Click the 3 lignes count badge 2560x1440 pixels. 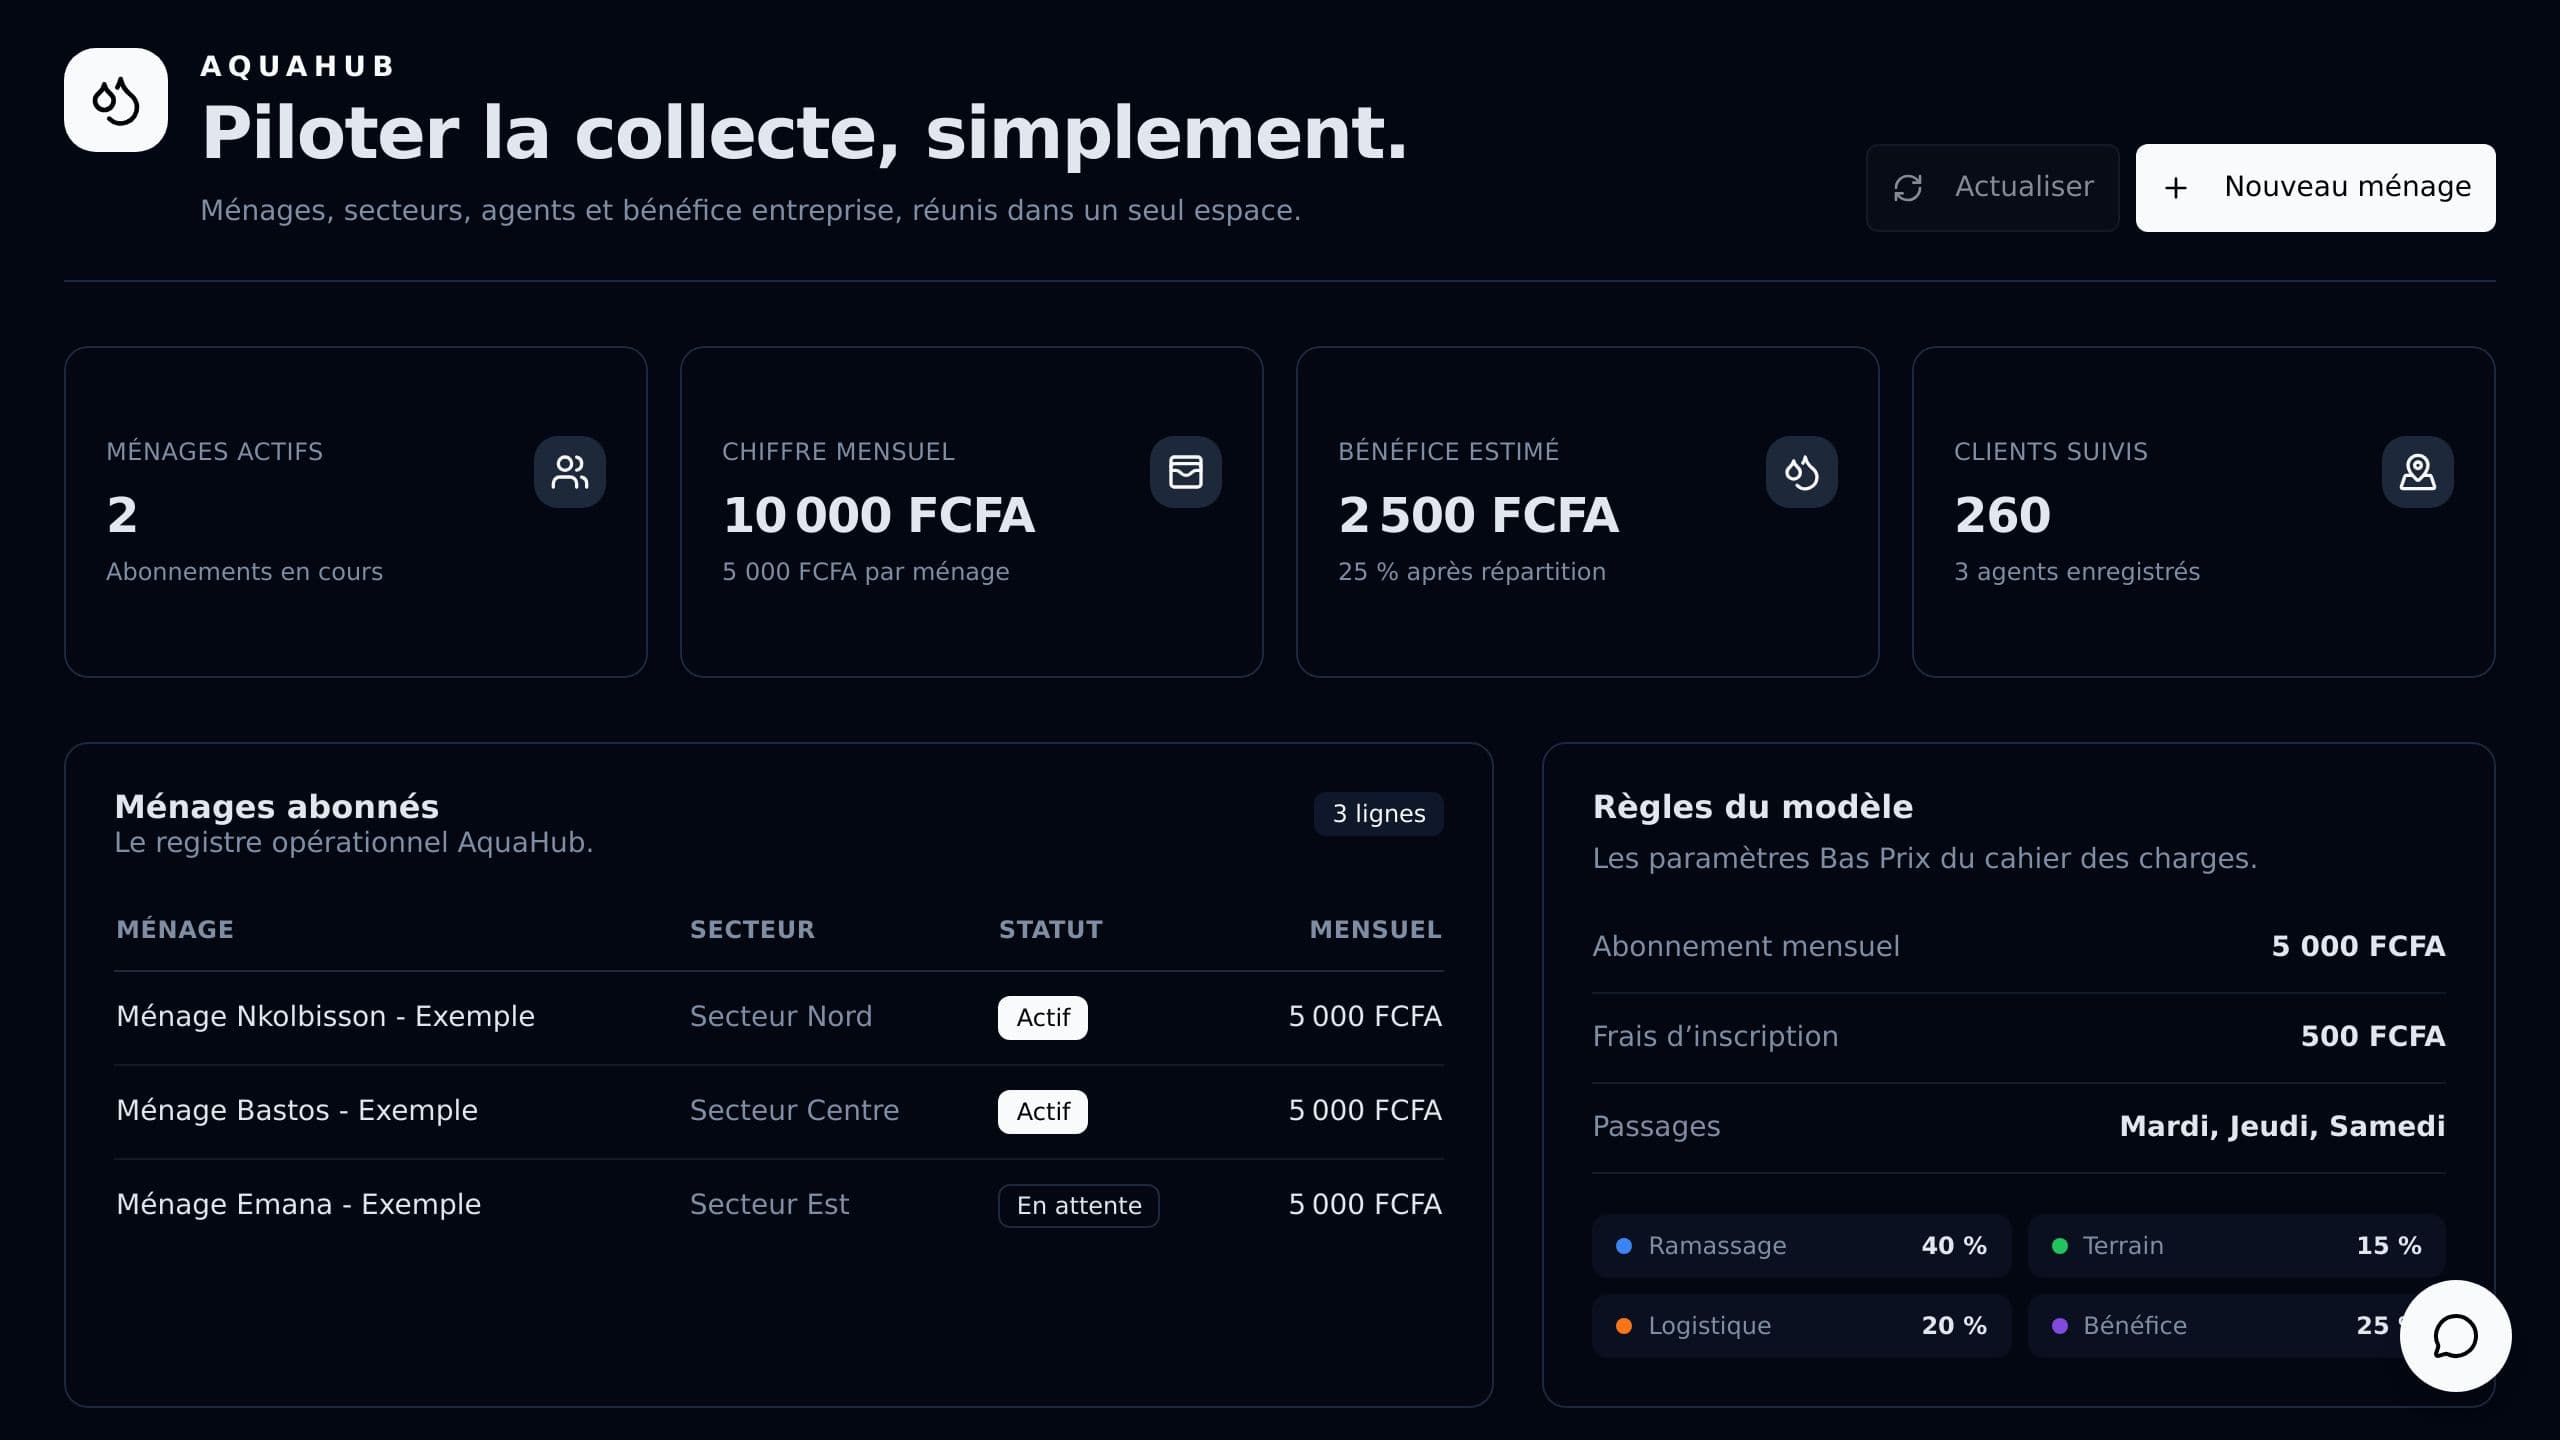[x=1379, y=814]
